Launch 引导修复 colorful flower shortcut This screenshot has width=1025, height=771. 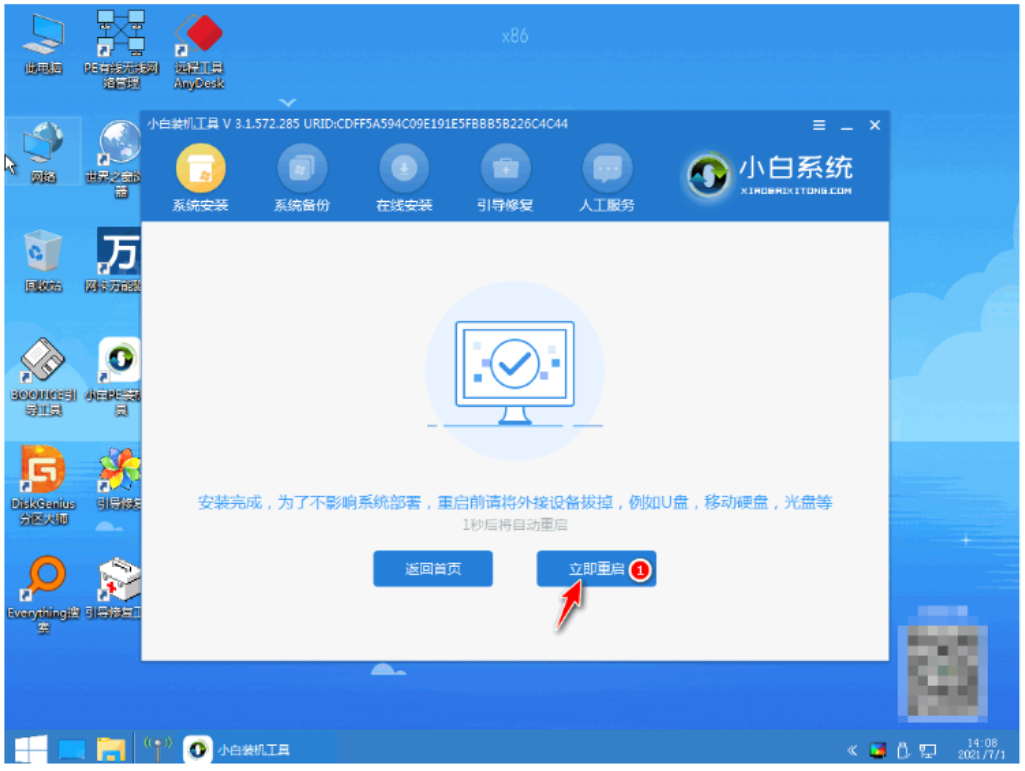[x=118, y=479]
